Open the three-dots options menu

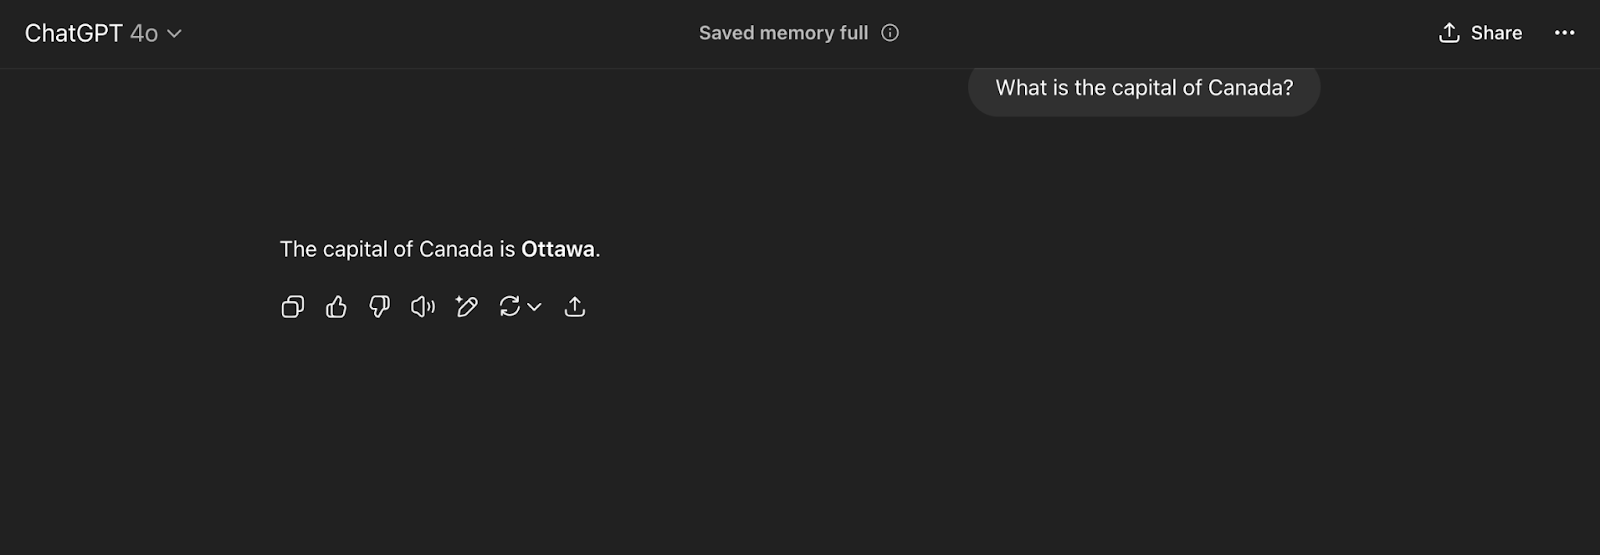click(1564, 33)
